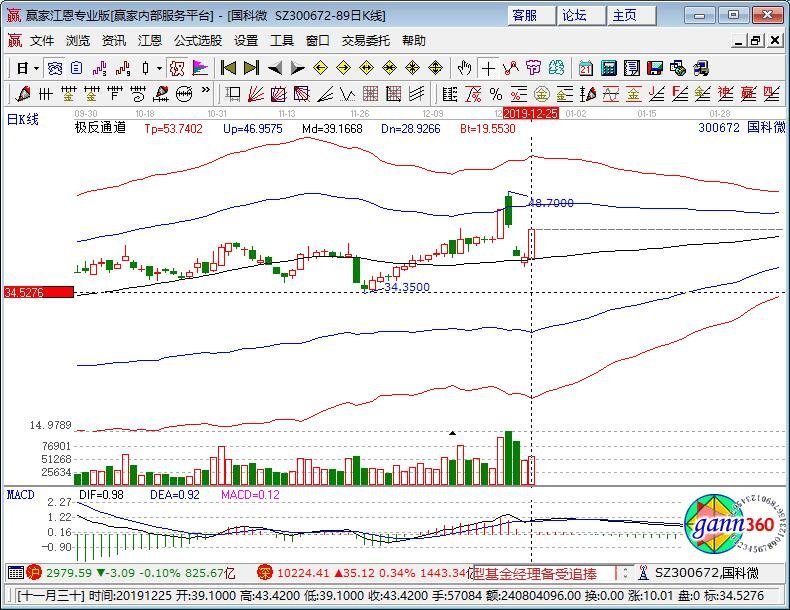Open the 文件 menu
The image size is (790, 610).
tap(42, 41)
